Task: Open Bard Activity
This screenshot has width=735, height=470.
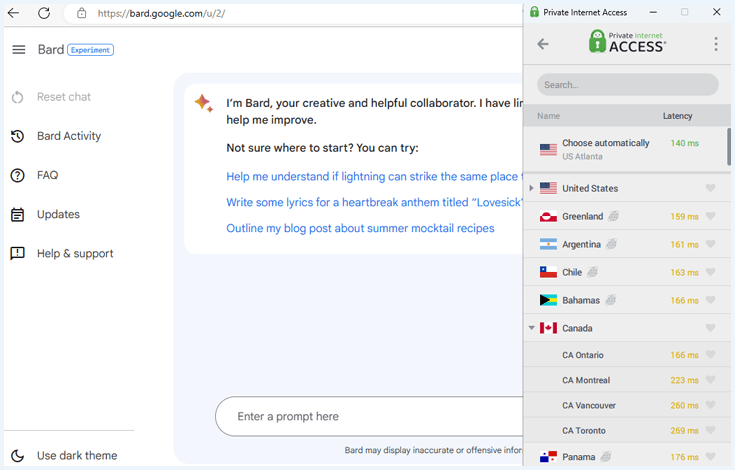Action: pos(69,136)
